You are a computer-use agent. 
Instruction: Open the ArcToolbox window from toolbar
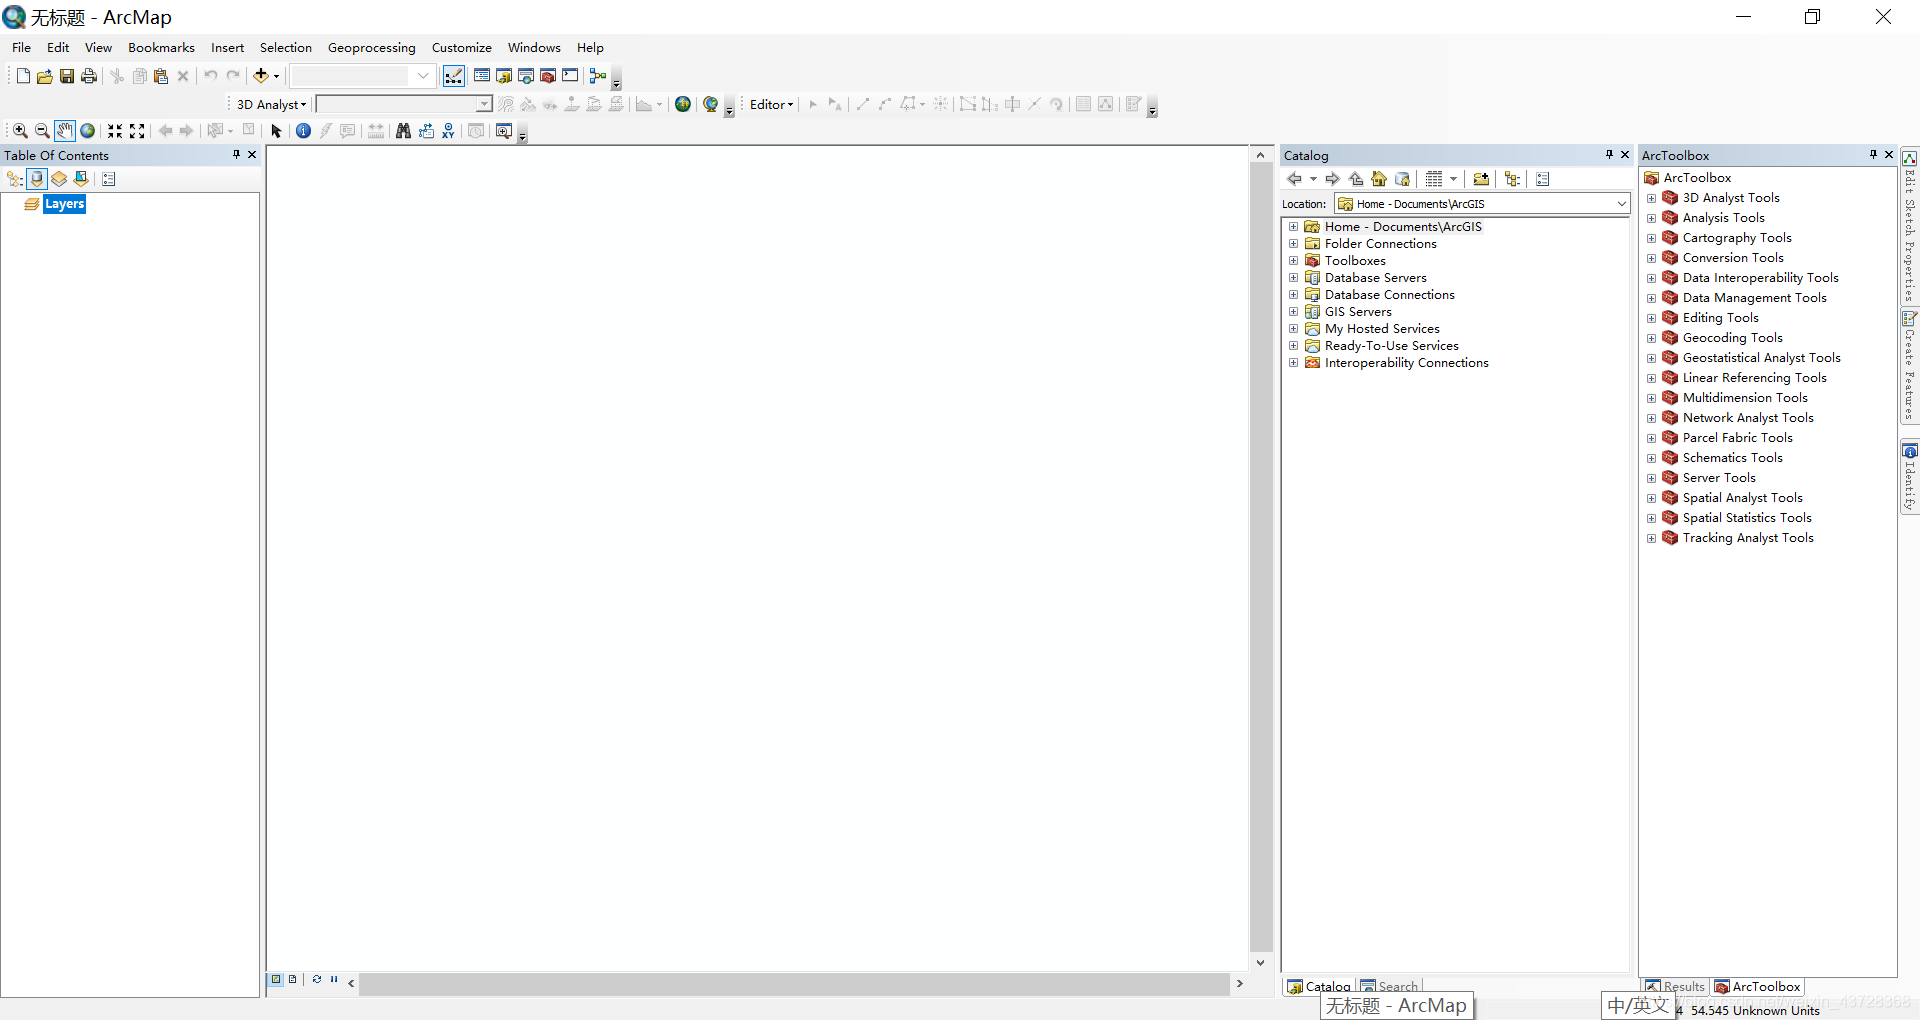pyautogui.click(x=548, y=76)
